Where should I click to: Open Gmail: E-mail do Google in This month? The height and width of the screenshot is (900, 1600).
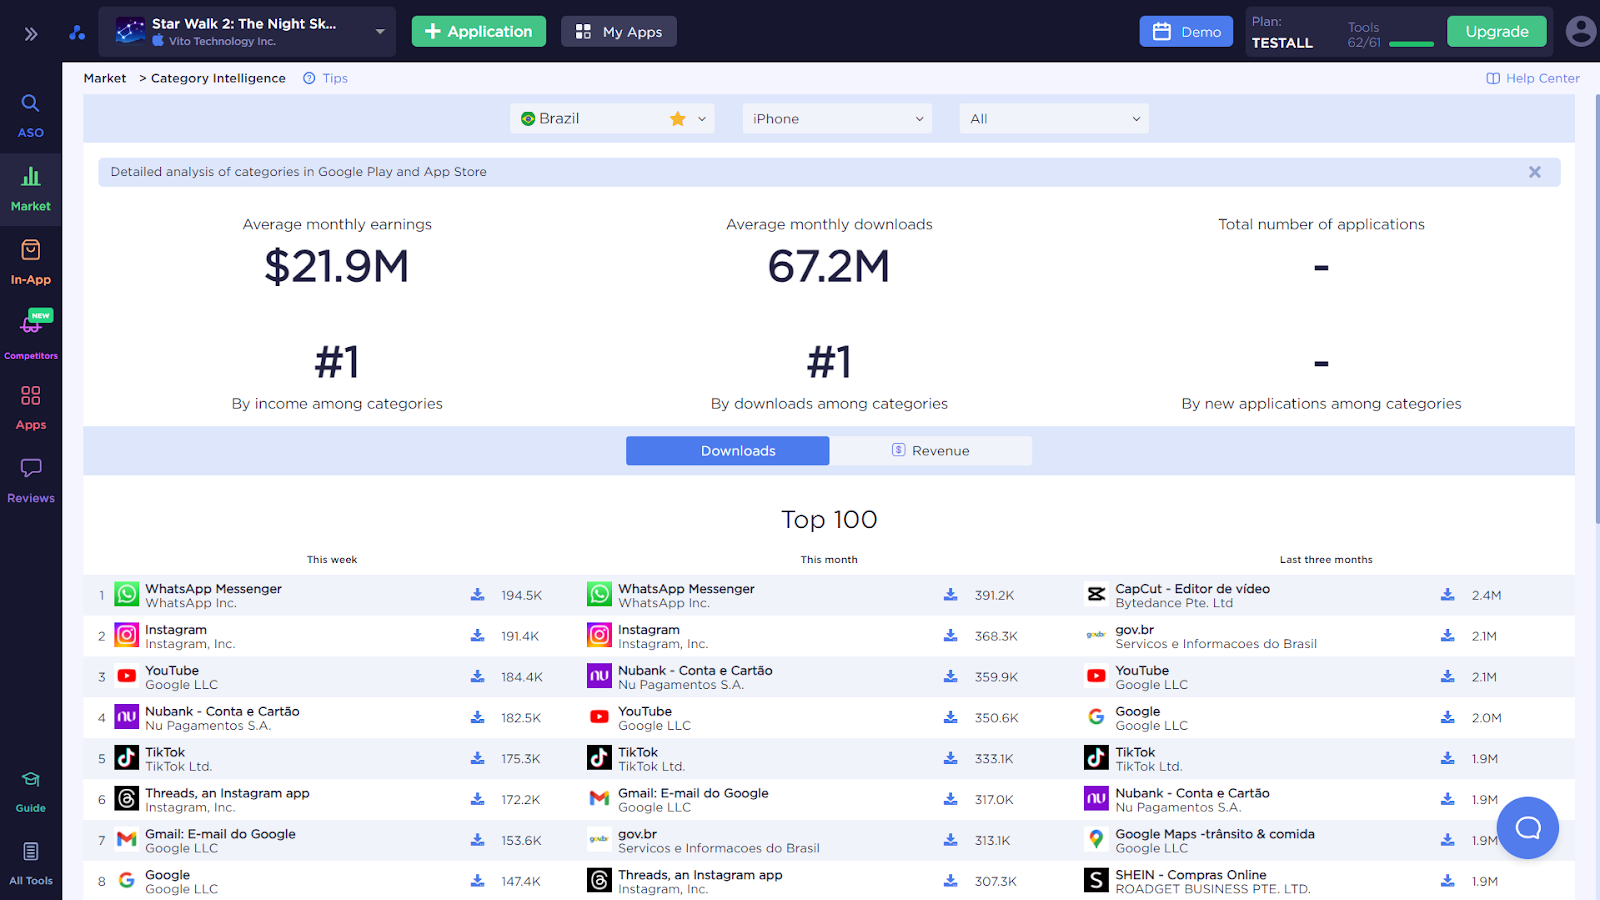[x=693, y=794]
